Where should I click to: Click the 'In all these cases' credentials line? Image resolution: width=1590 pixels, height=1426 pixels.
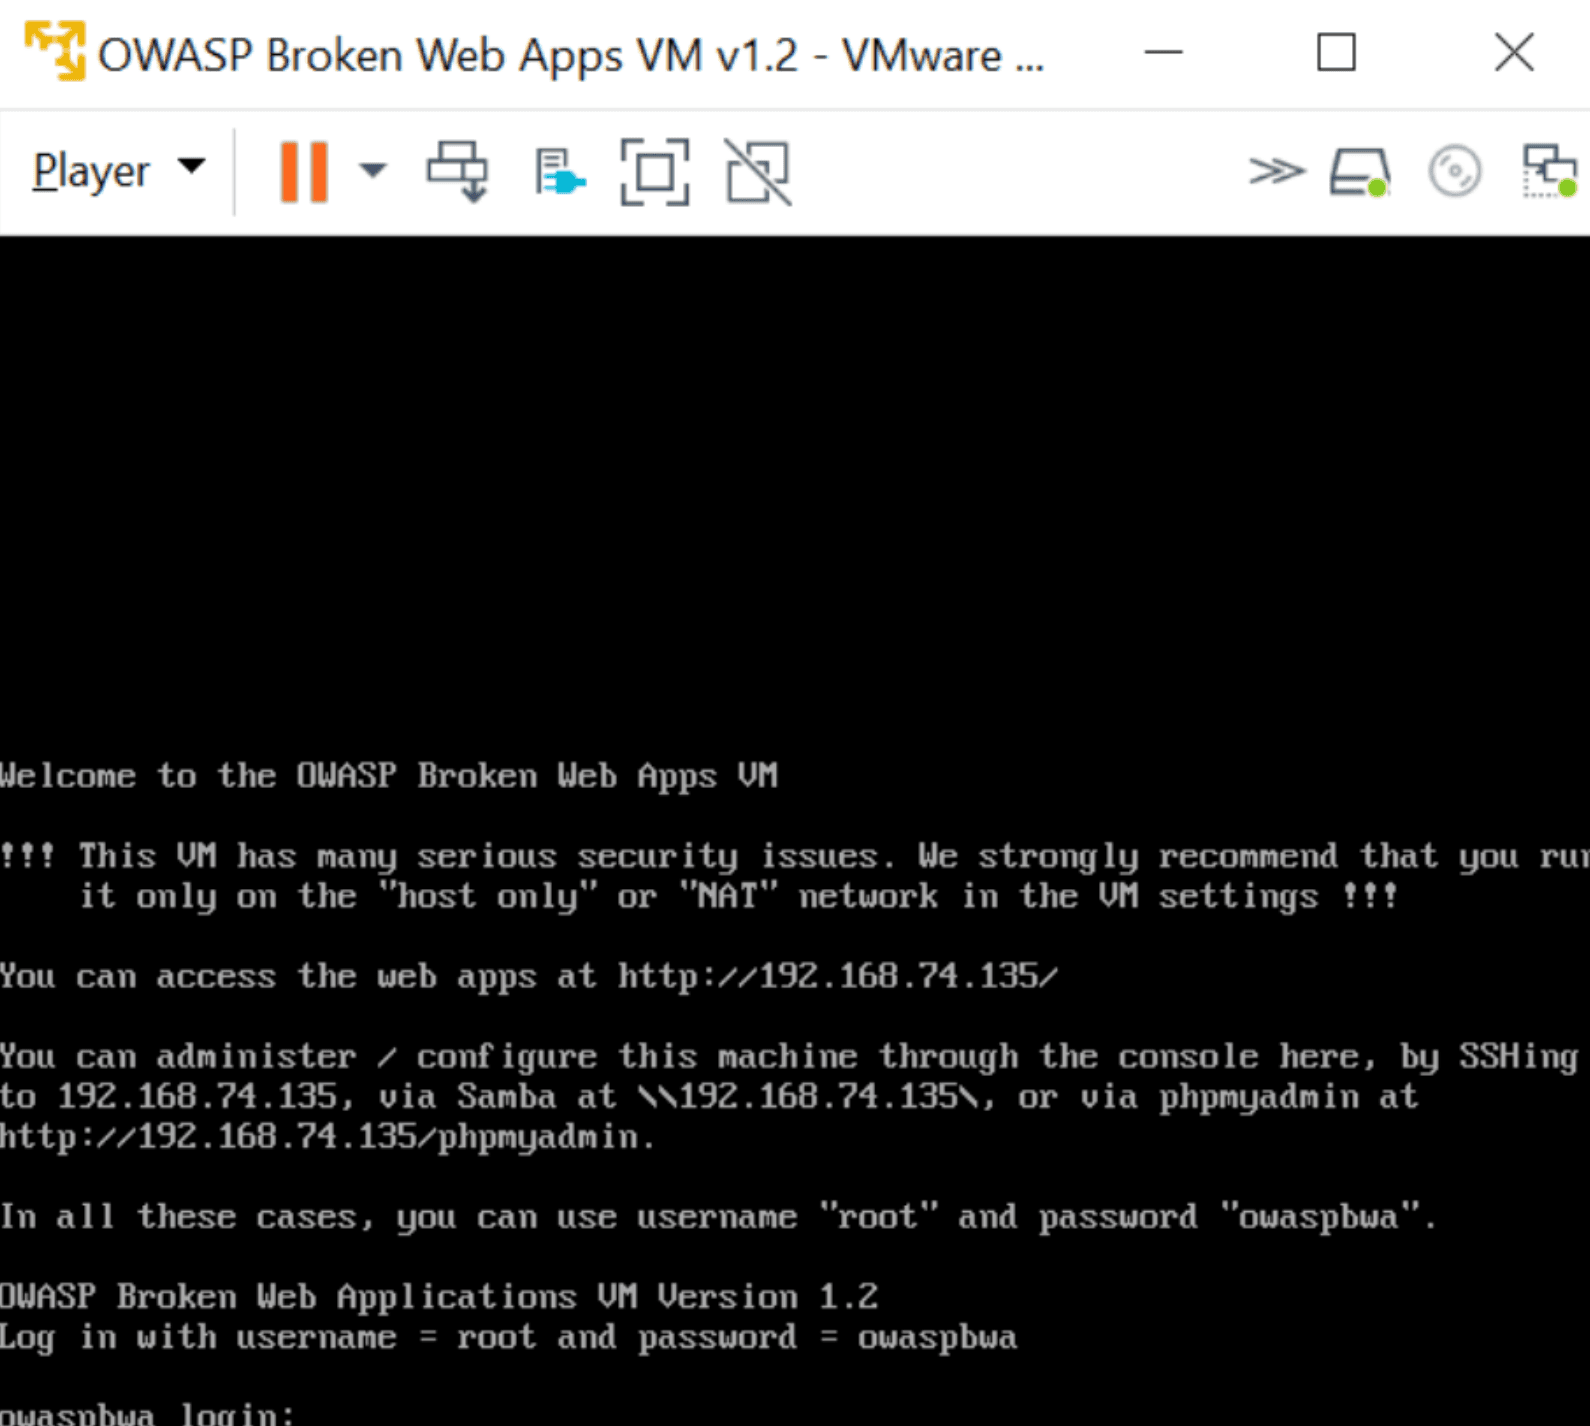coord(718,1217)
